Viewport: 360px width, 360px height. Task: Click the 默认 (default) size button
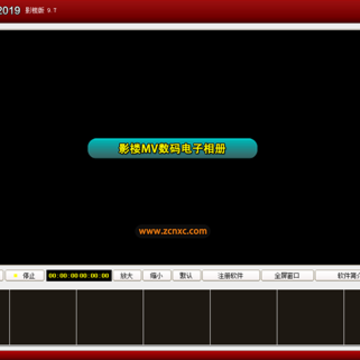[x=187, y=276]
